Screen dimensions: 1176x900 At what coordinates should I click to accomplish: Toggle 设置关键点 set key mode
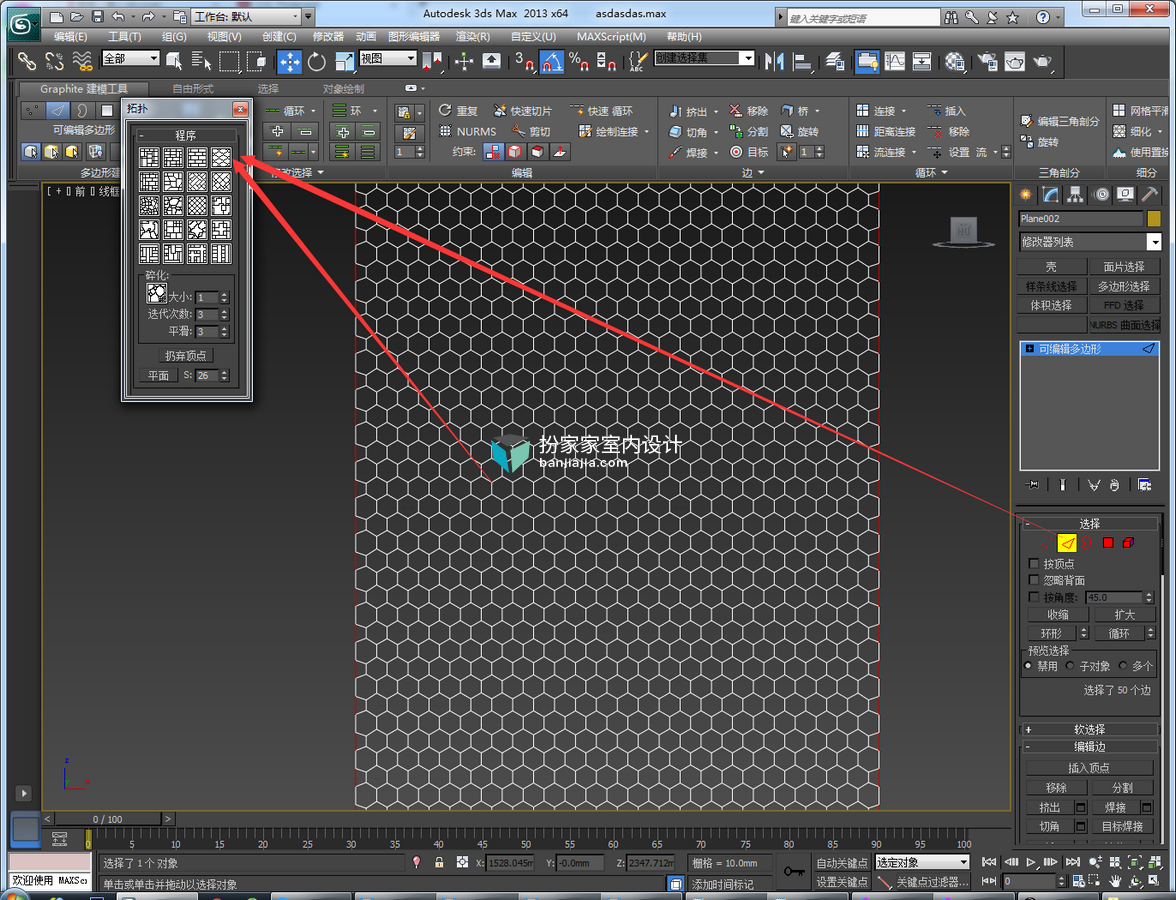coord(842,882)
